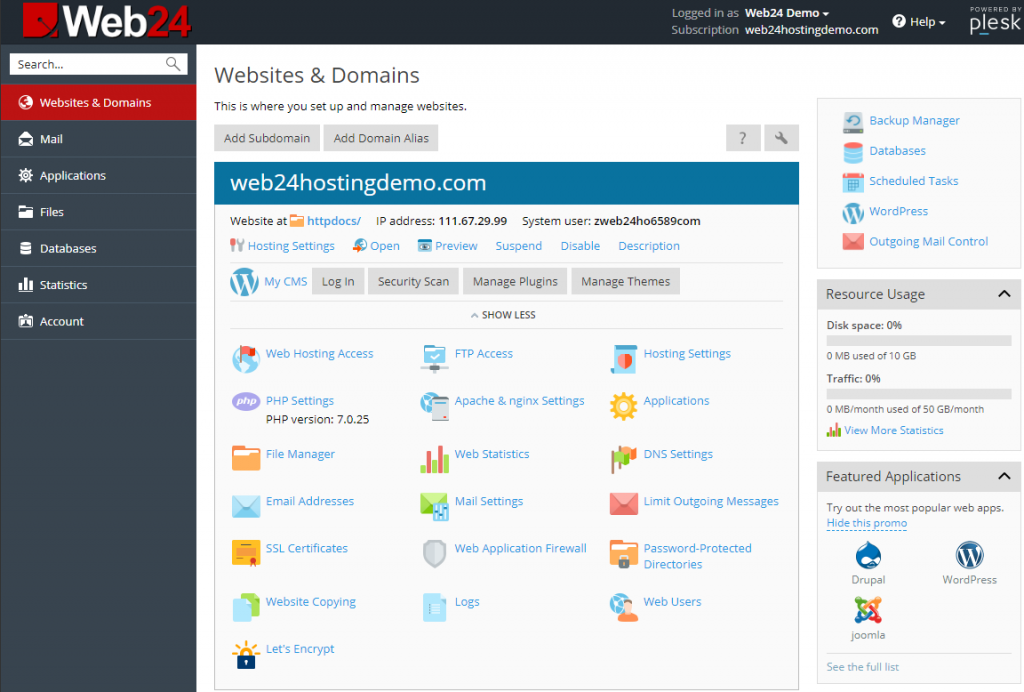Click the purple PHP Settings icon
Viewport: 1024px width, 692px height.
246,401
